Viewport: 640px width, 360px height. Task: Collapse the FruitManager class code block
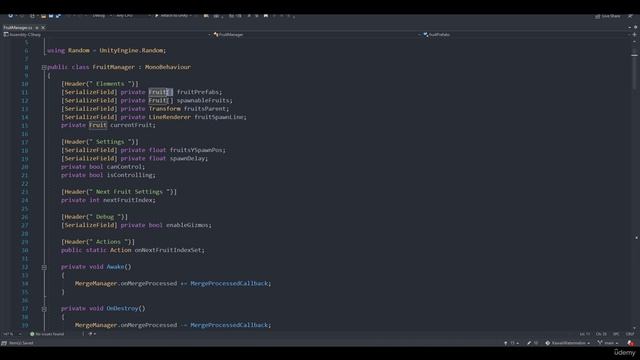coord(44,67)
